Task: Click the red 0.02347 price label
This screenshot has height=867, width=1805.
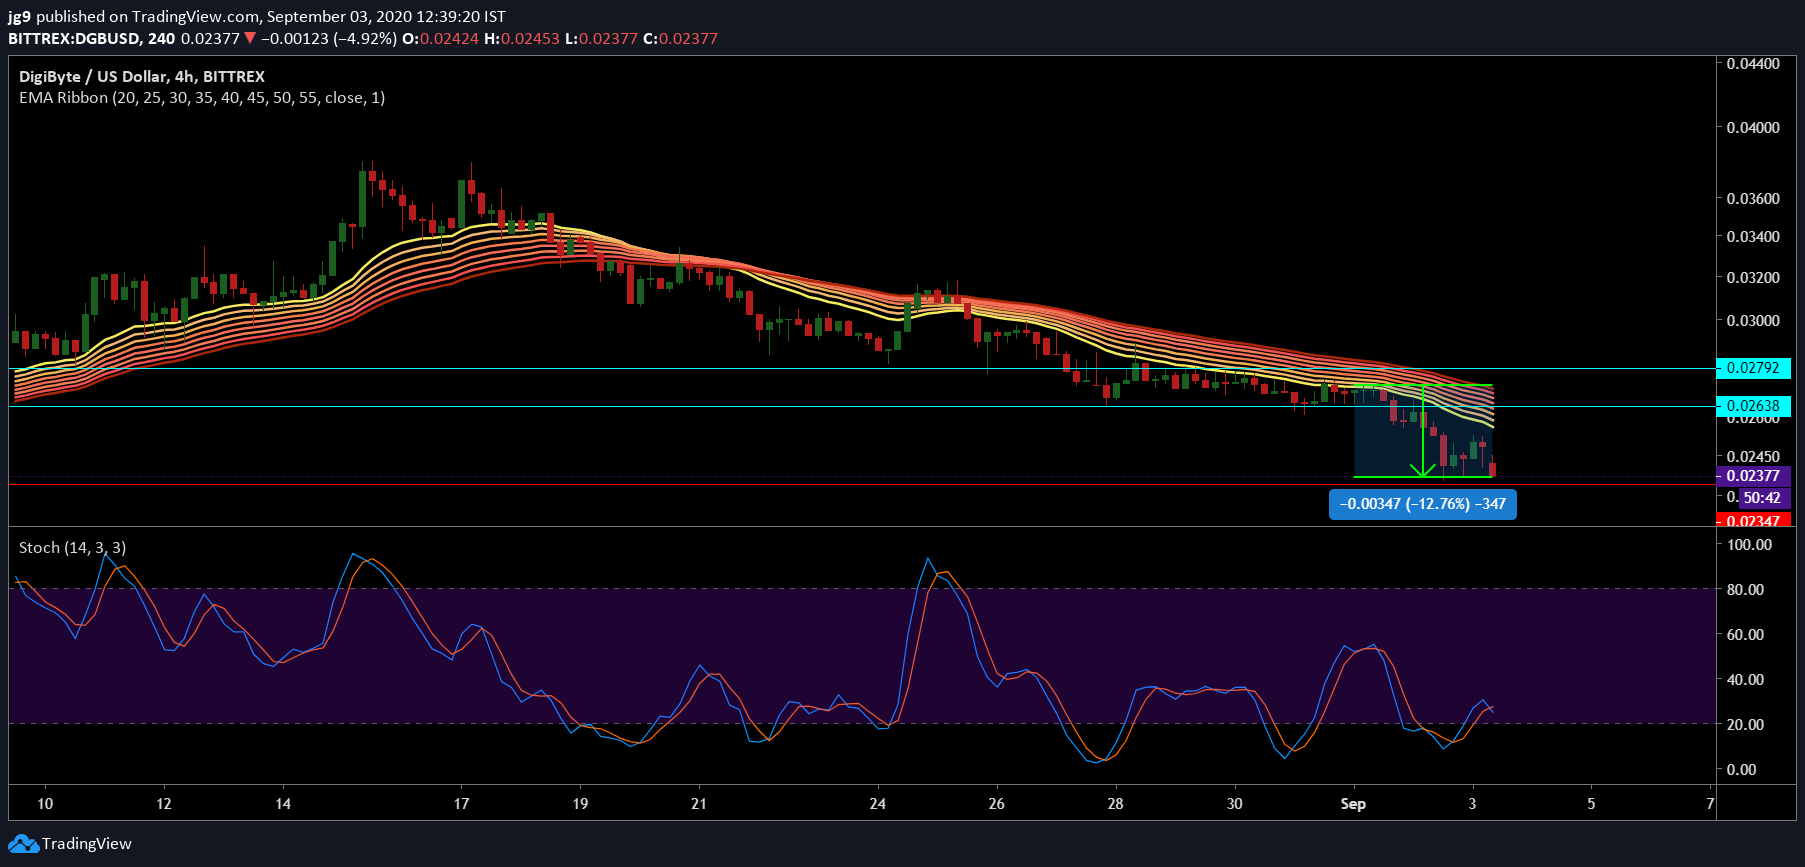Action: click(x=1753, y=521)
